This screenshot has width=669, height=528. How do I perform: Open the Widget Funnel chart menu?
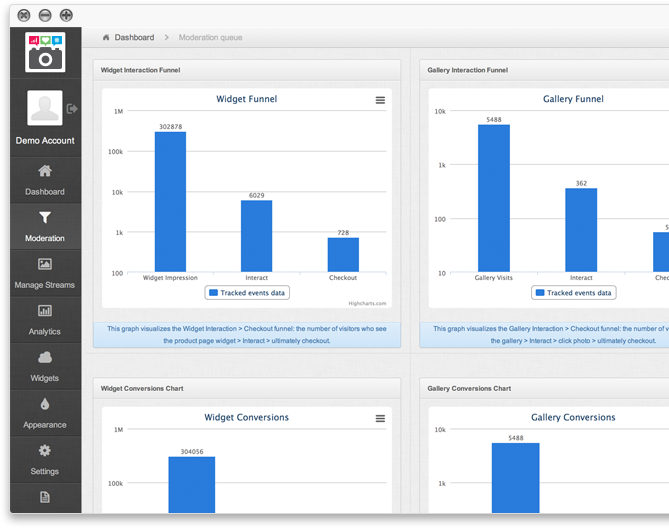380,100
